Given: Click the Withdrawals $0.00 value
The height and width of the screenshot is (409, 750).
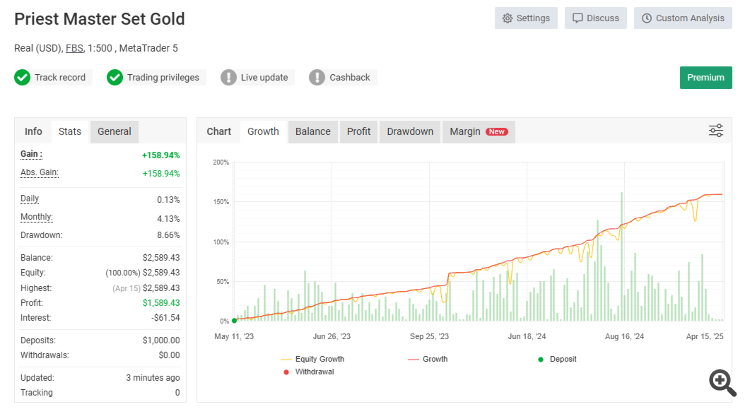Looking at the screenshot, I should (169, 355).
